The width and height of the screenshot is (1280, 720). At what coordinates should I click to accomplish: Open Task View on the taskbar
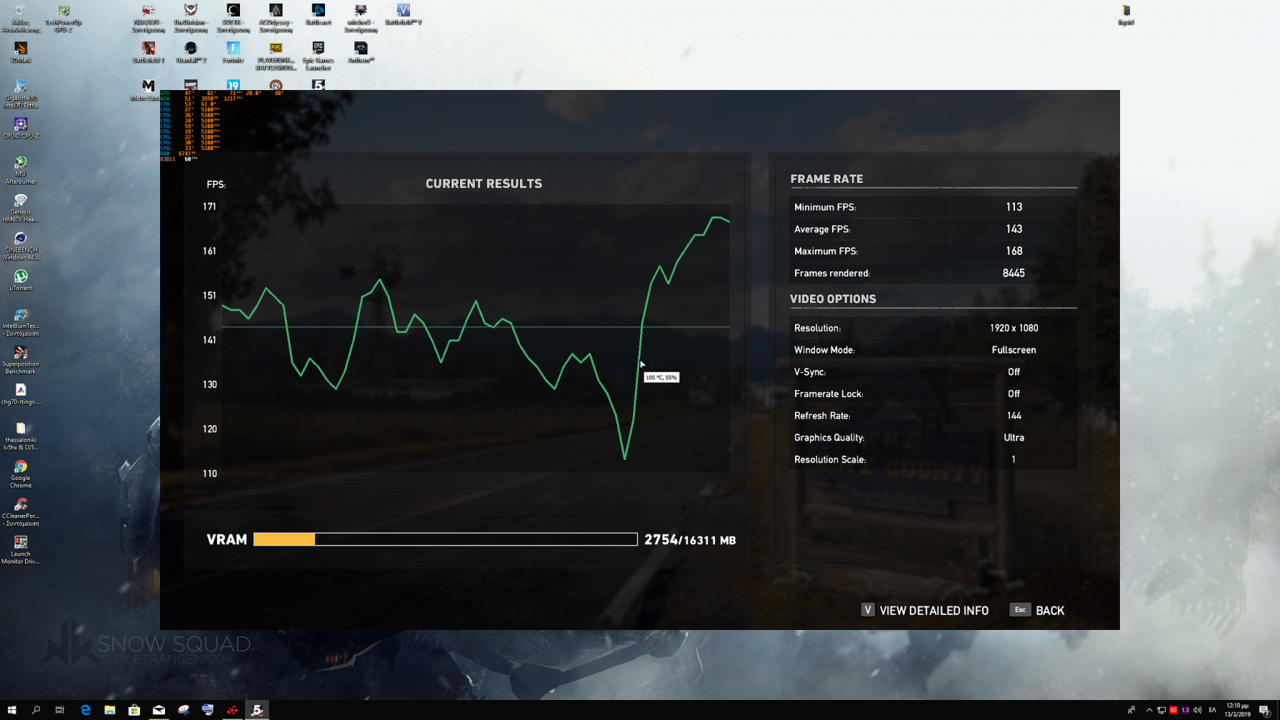[x=60, y=710]
